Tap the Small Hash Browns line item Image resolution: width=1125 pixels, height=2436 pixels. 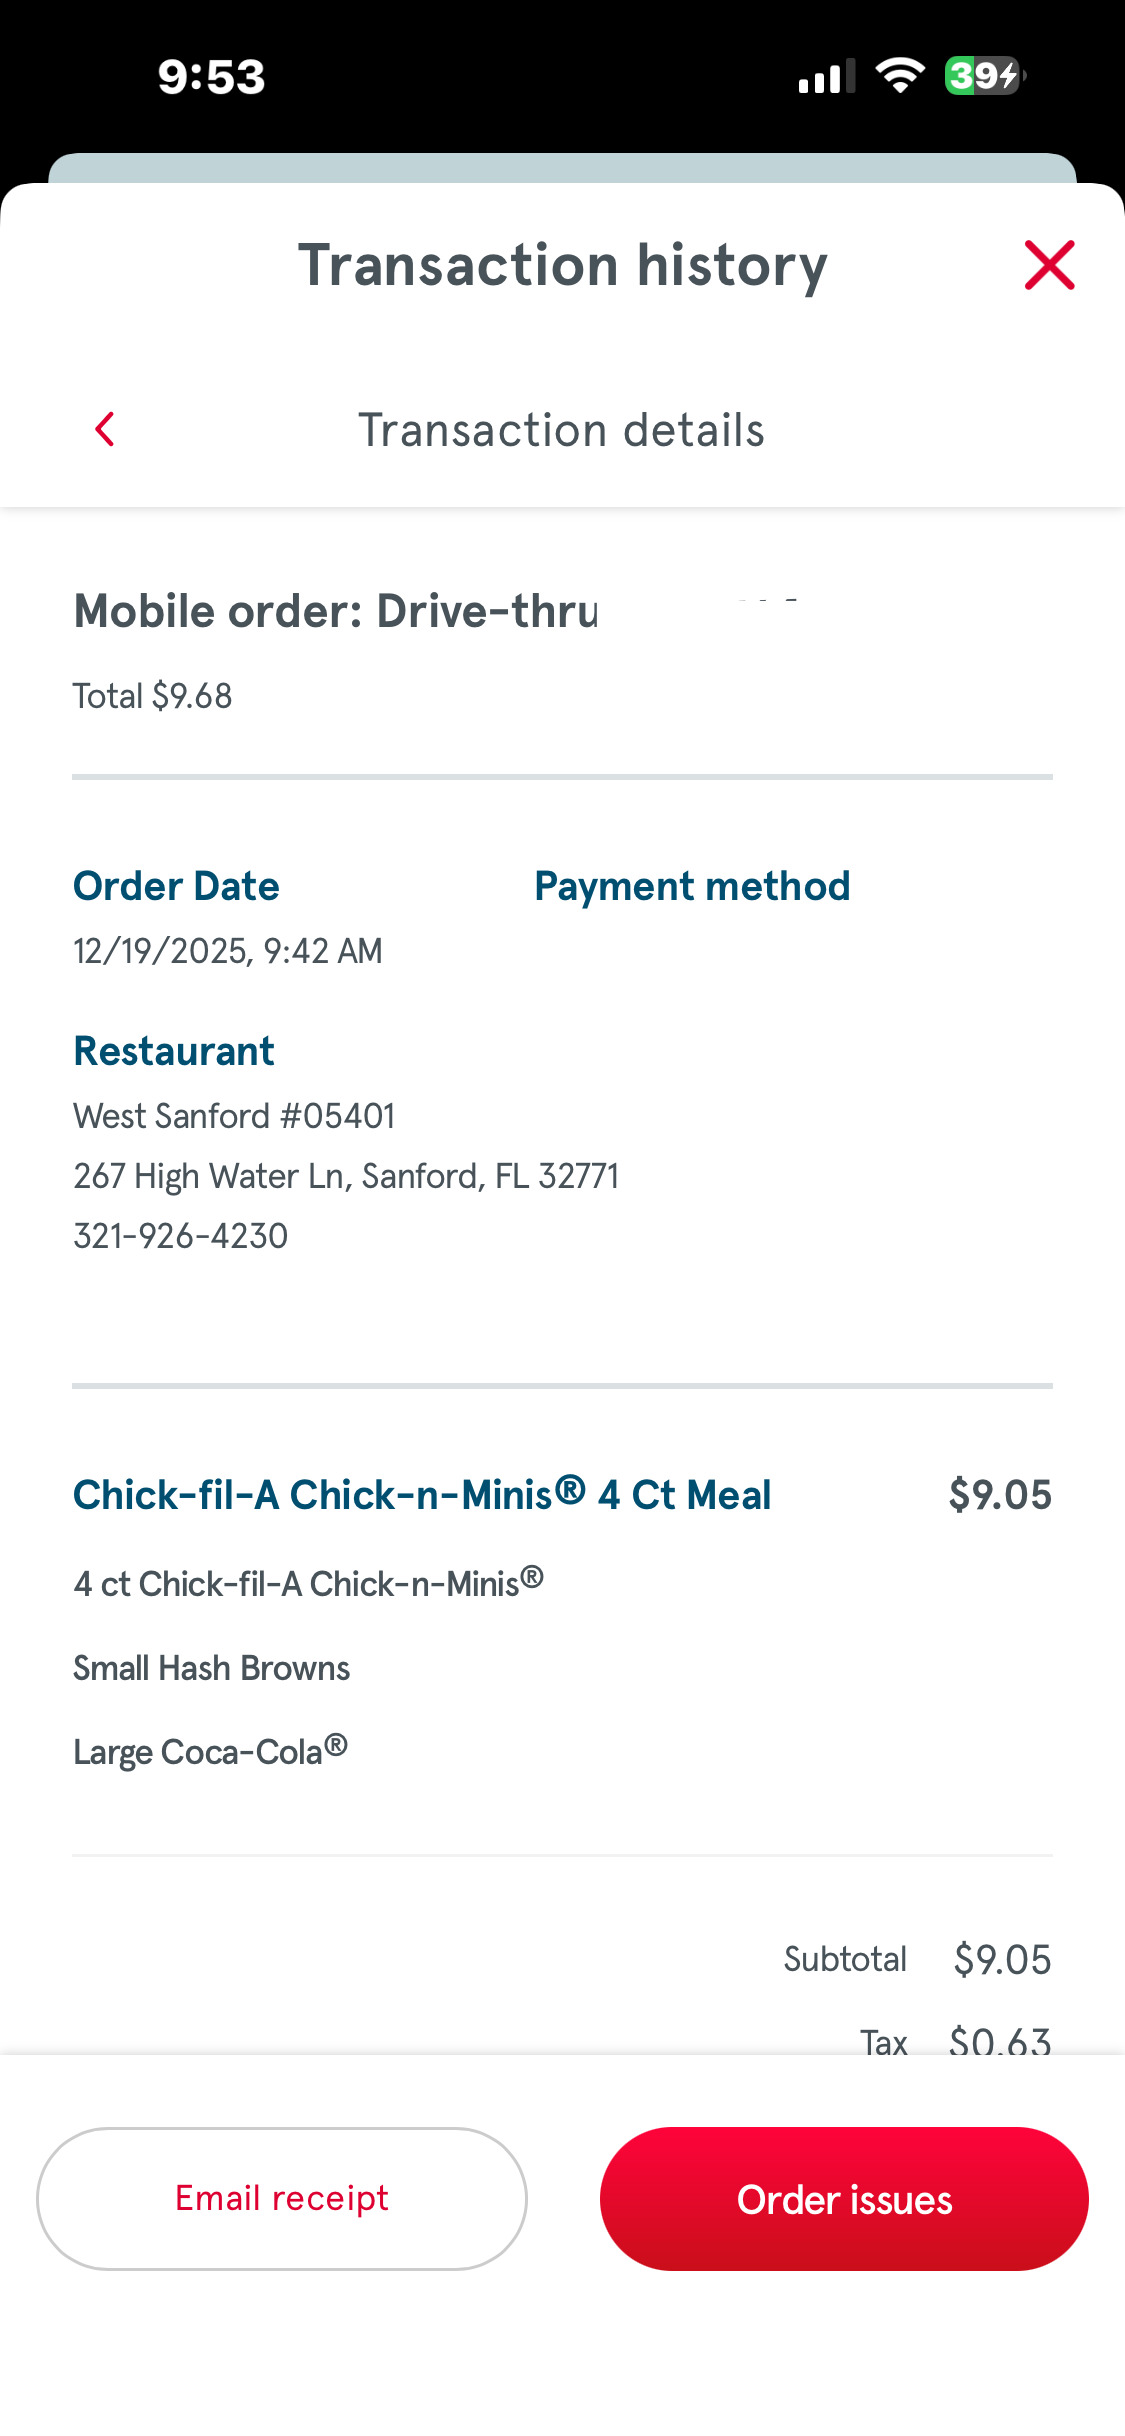(212, 1668)
